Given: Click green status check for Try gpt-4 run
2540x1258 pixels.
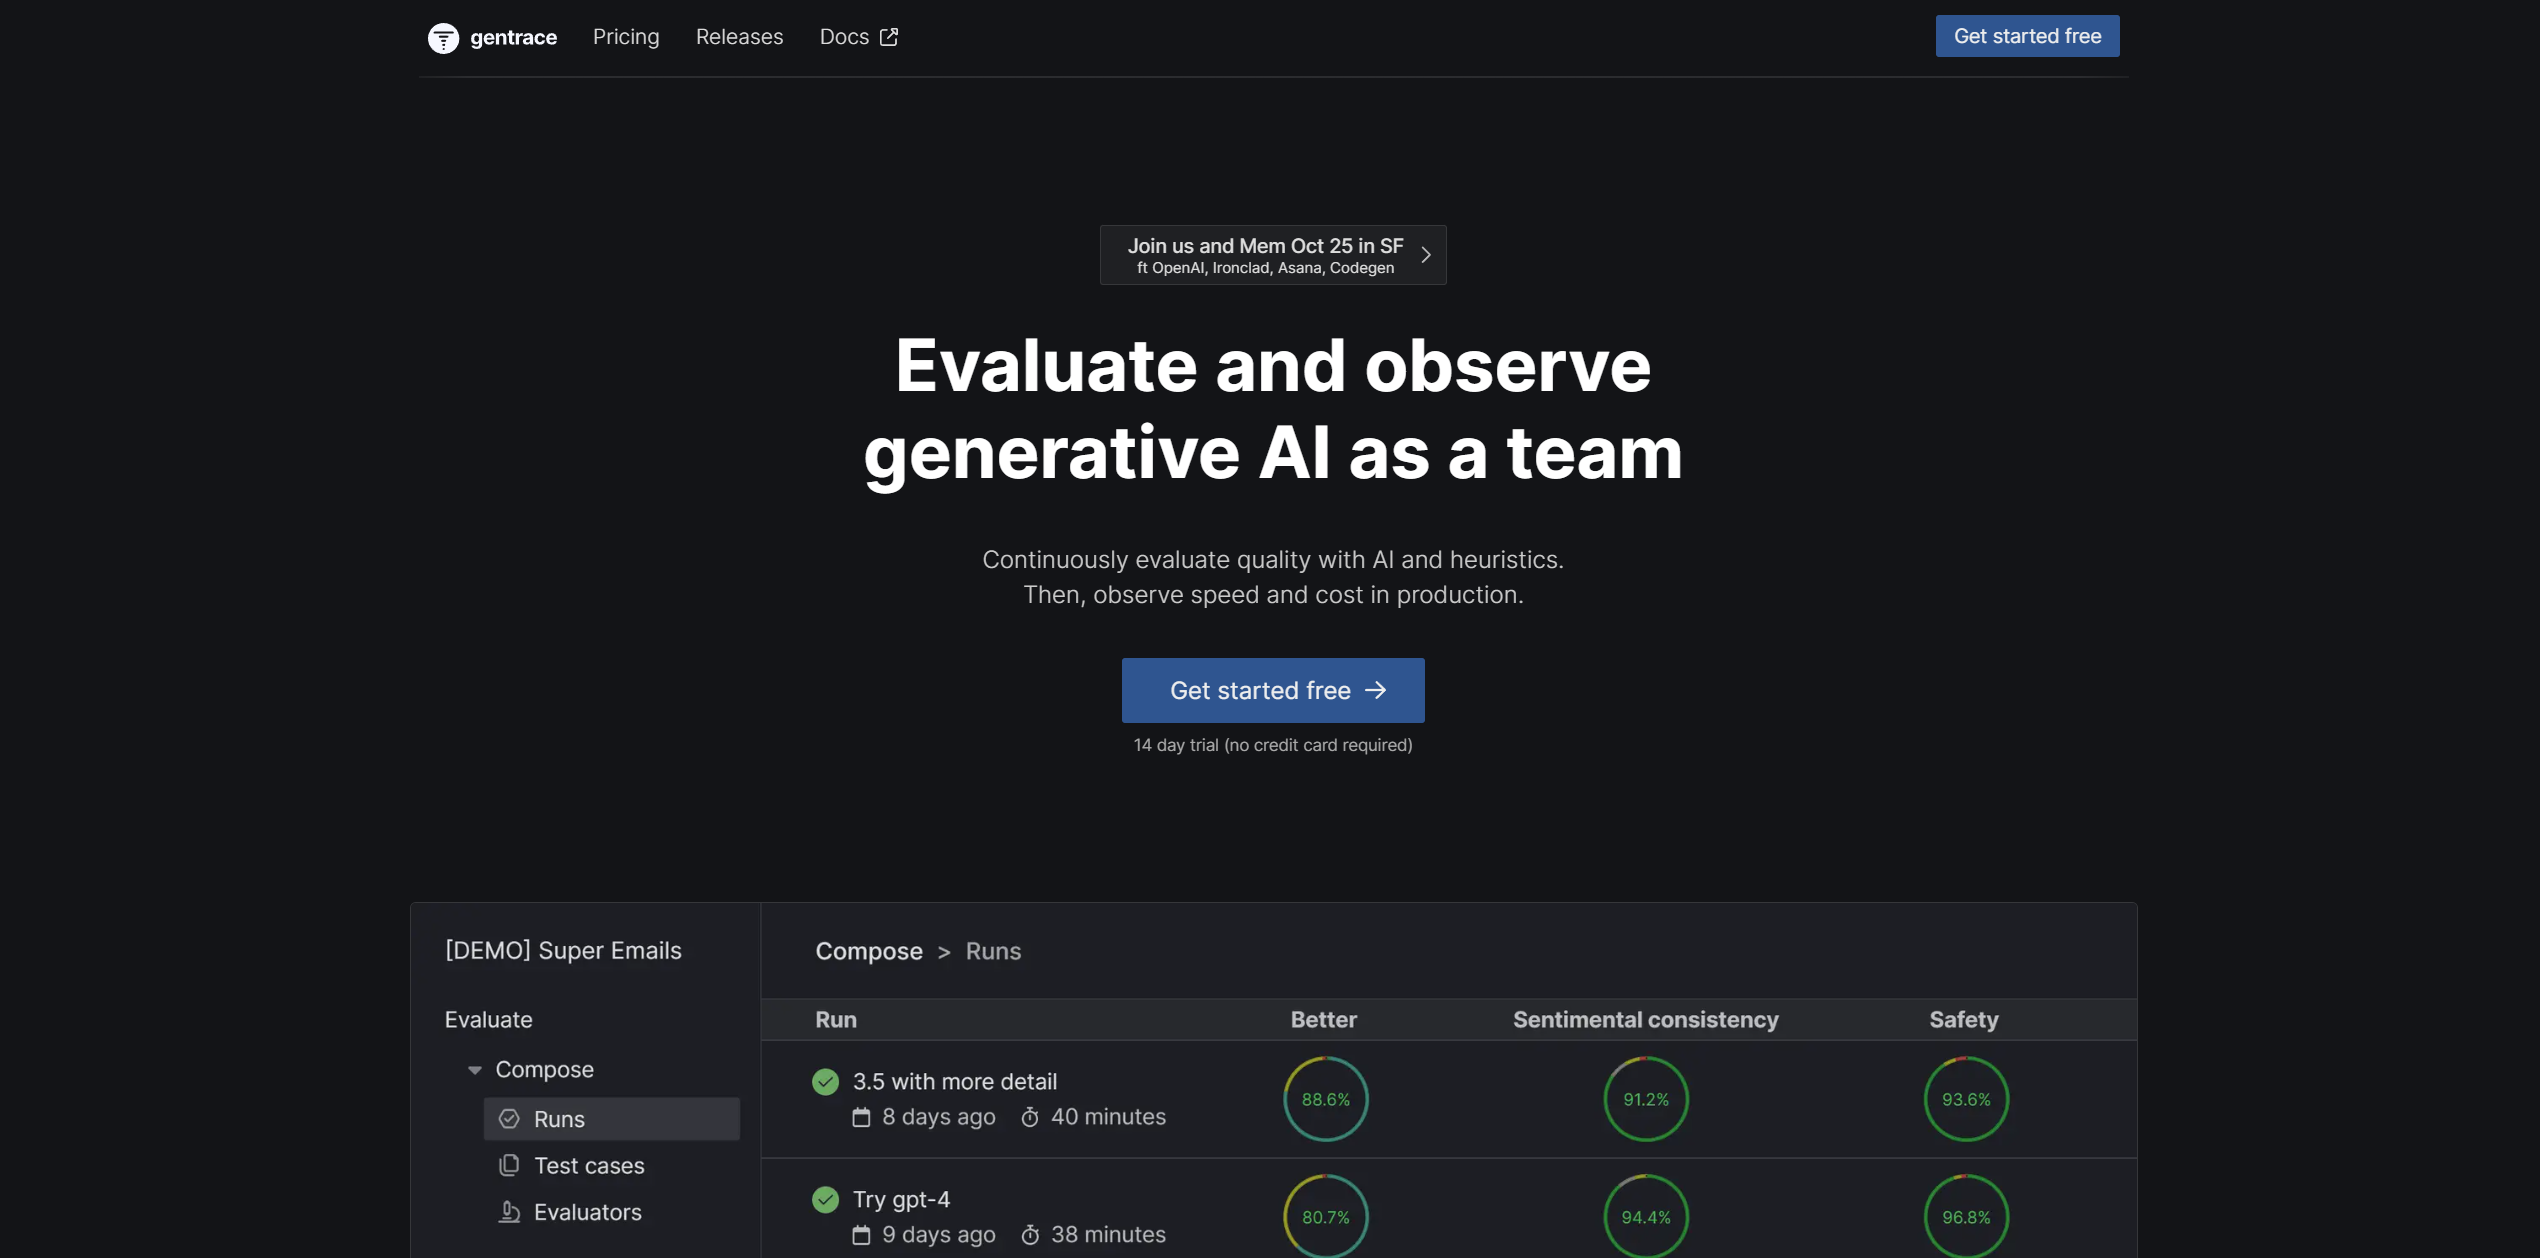Looking at the screenshot, I should coord(825,1199).
